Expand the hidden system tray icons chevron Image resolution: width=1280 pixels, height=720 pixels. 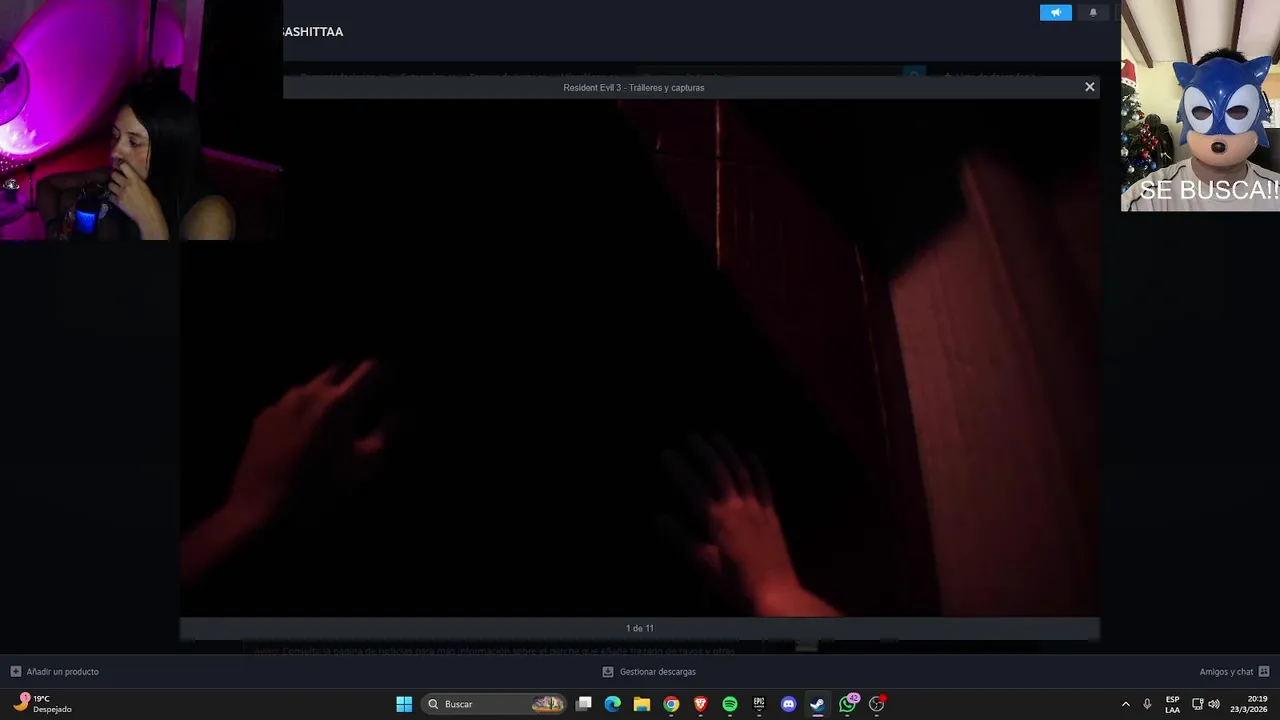[x=1126, y=704]
